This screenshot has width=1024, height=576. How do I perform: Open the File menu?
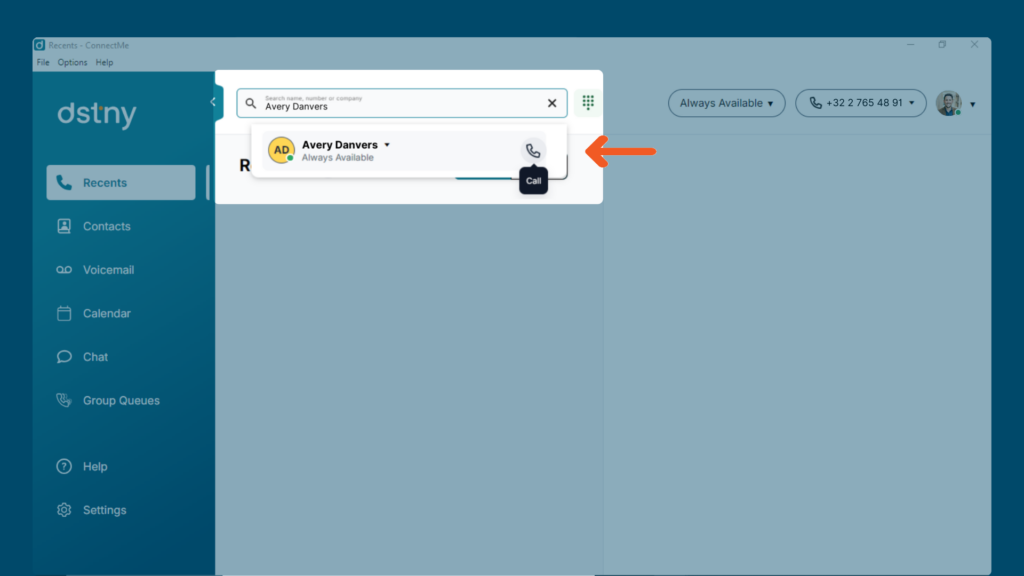click(43, 63)
